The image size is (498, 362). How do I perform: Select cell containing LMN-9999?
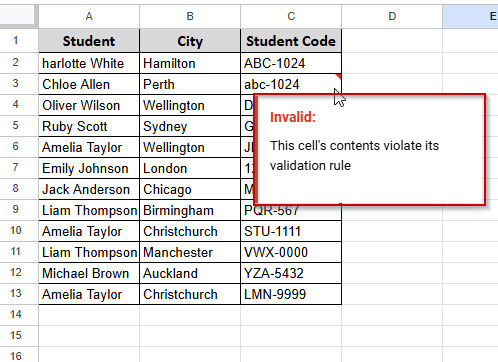(291, 294)
